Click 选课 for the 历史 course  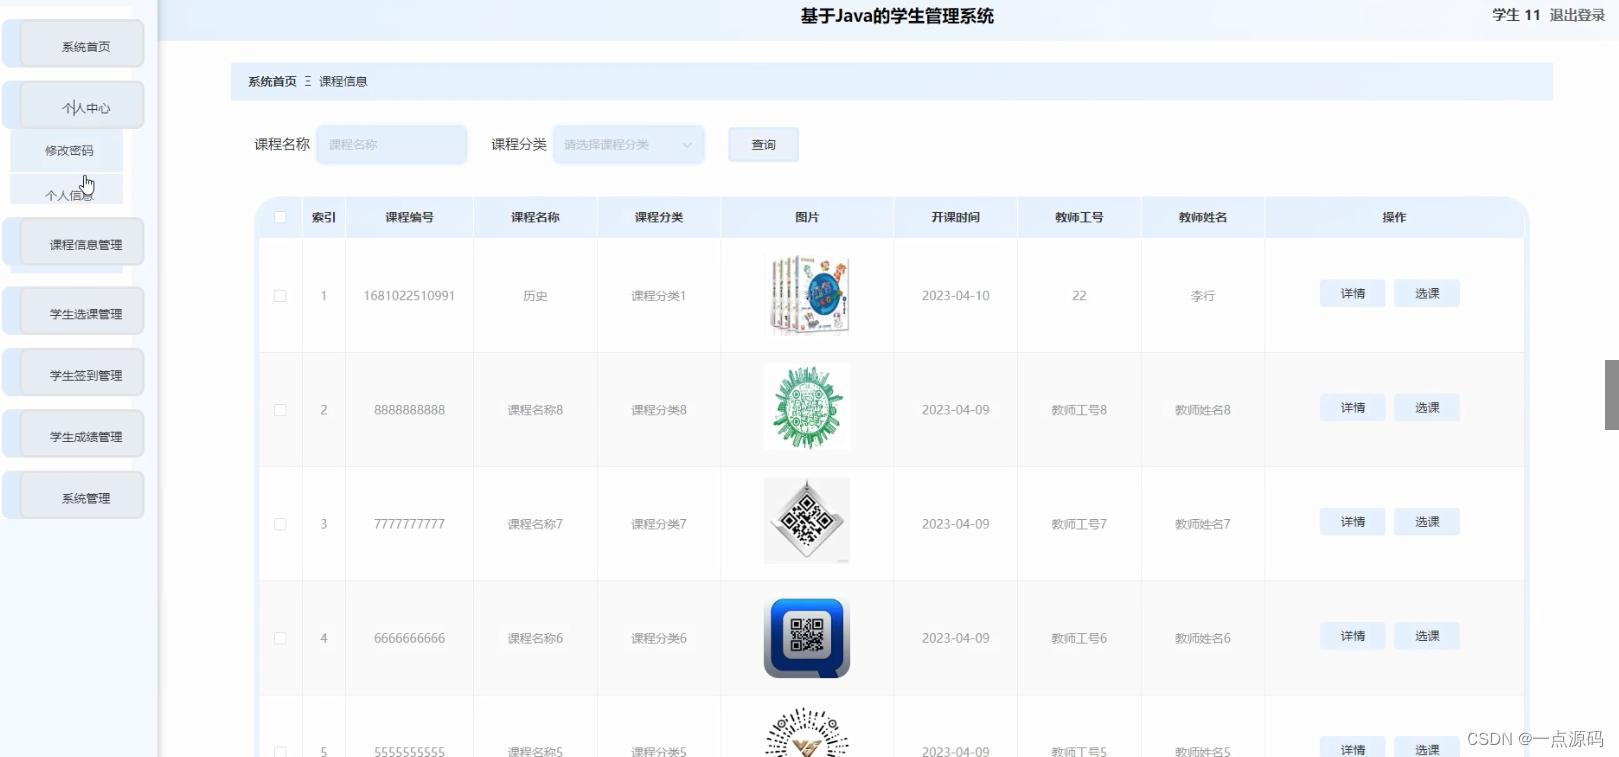[1427, 294]
